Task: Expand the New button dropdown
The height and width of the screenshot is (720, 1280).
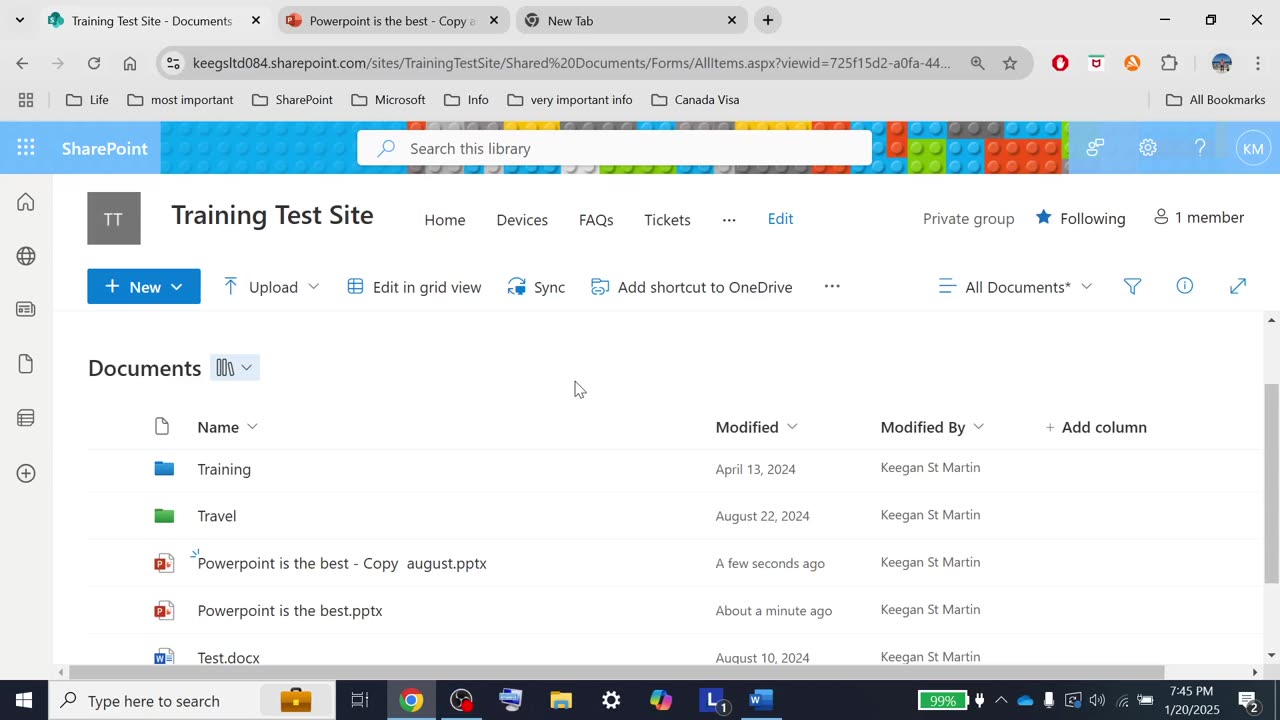Action: (176, 287)
